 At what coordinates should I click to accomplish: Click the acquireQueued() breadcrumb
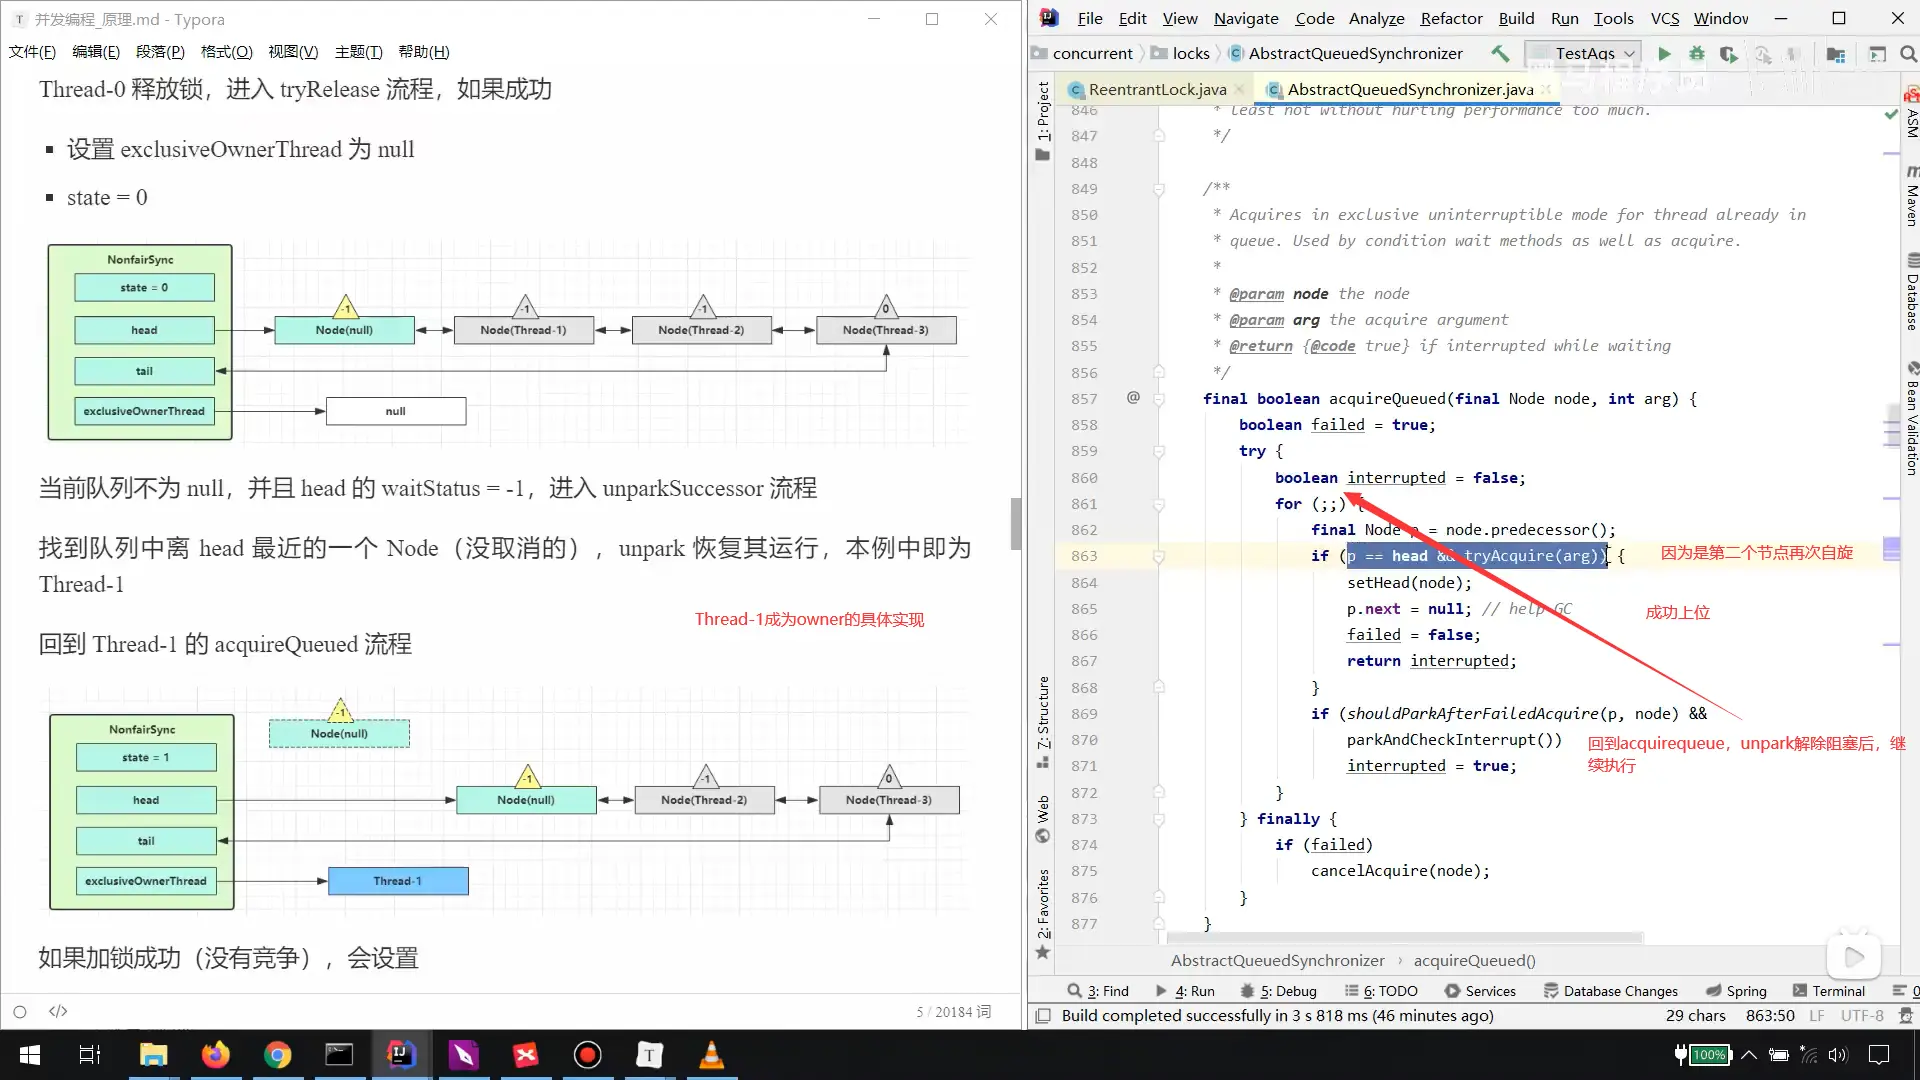pyautogui.click(x=1474, y=960)
